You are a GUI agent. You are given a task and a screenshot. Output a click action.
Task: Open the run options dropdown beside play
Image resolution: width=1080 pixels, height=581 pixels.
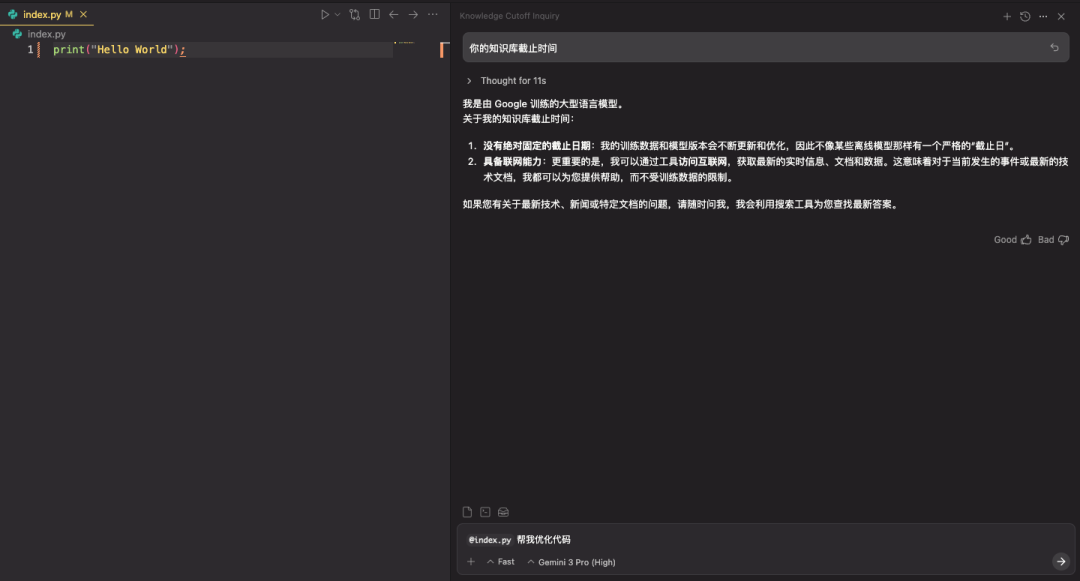point(337,14)
